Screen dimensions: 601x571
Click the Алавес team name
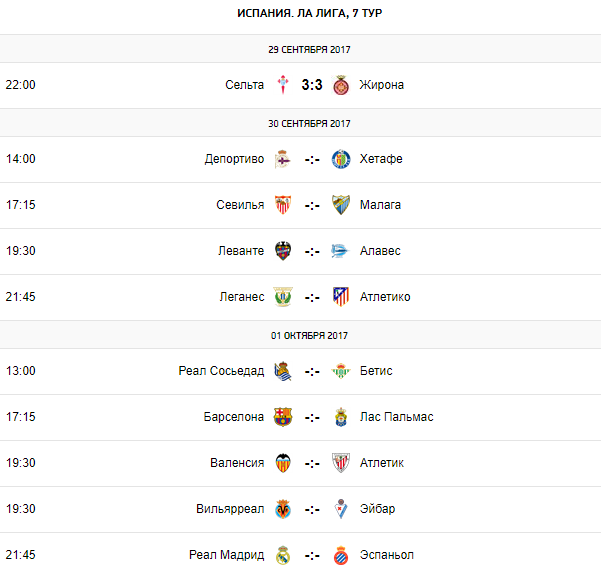(x=380, y=251)
